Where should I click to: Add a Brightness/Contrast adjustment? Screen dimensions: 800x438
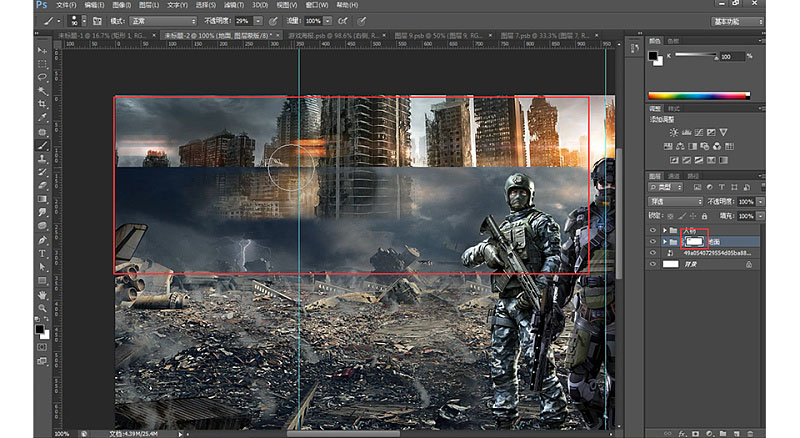(x=673, y=132)
